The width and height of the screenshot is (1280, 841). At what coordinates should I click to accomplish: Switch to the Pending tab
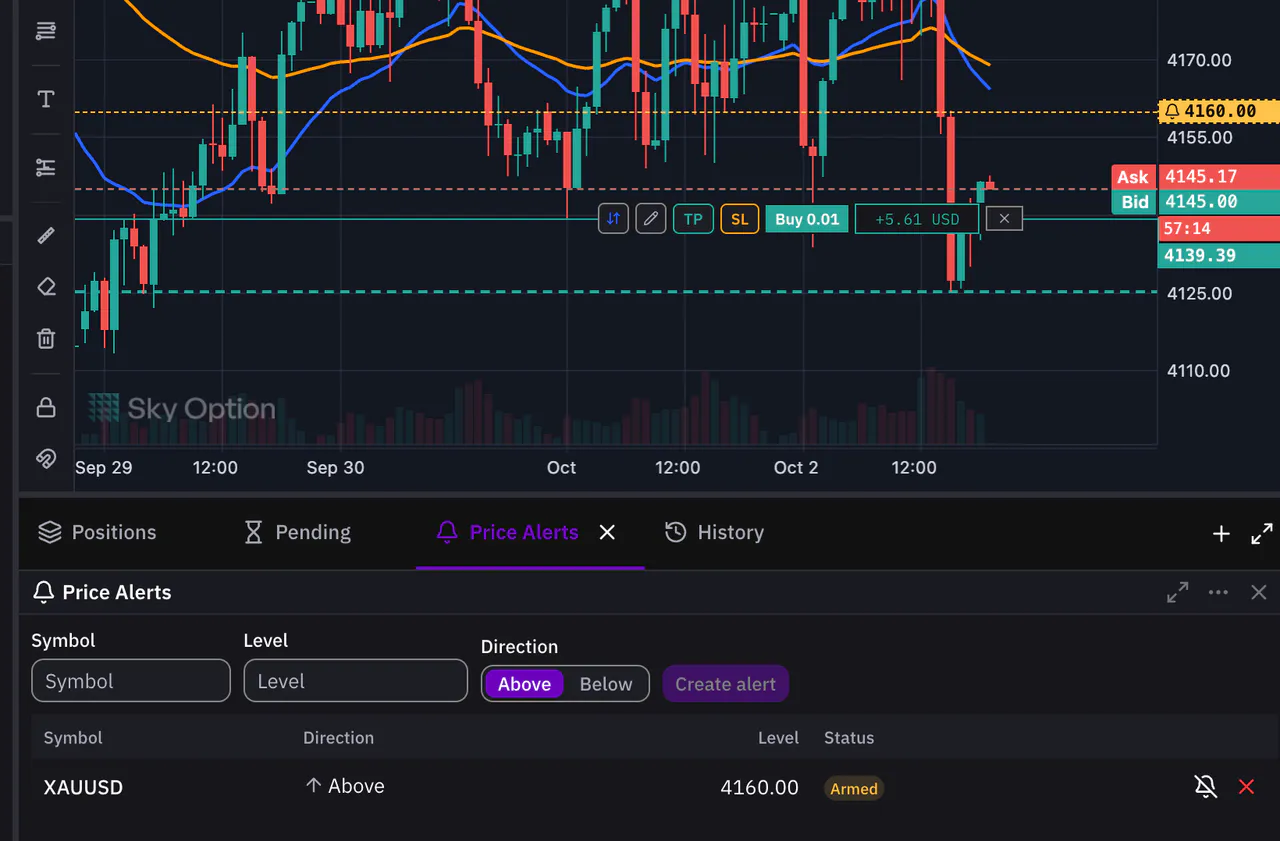298,532
